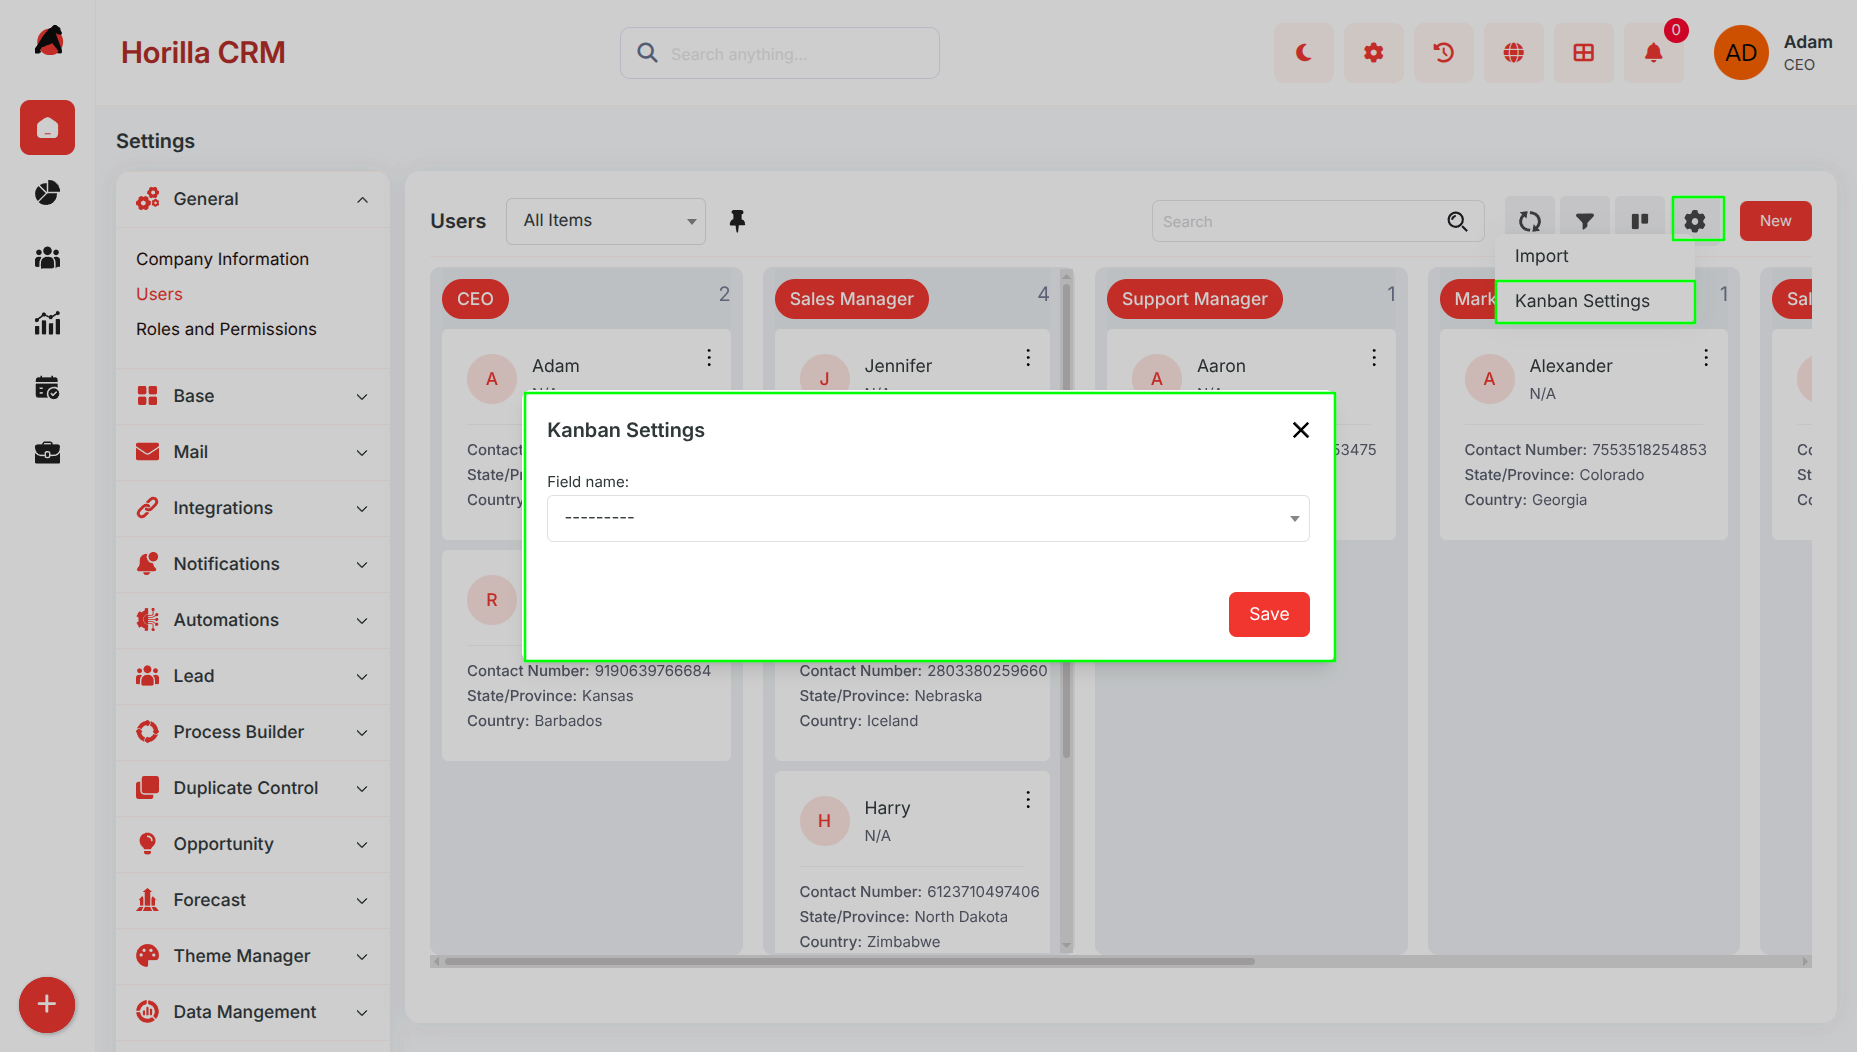Viewport: 1857px width, 1052px height.
Task: Open the All Items view dropdown
Action: [x=606, y=221]
